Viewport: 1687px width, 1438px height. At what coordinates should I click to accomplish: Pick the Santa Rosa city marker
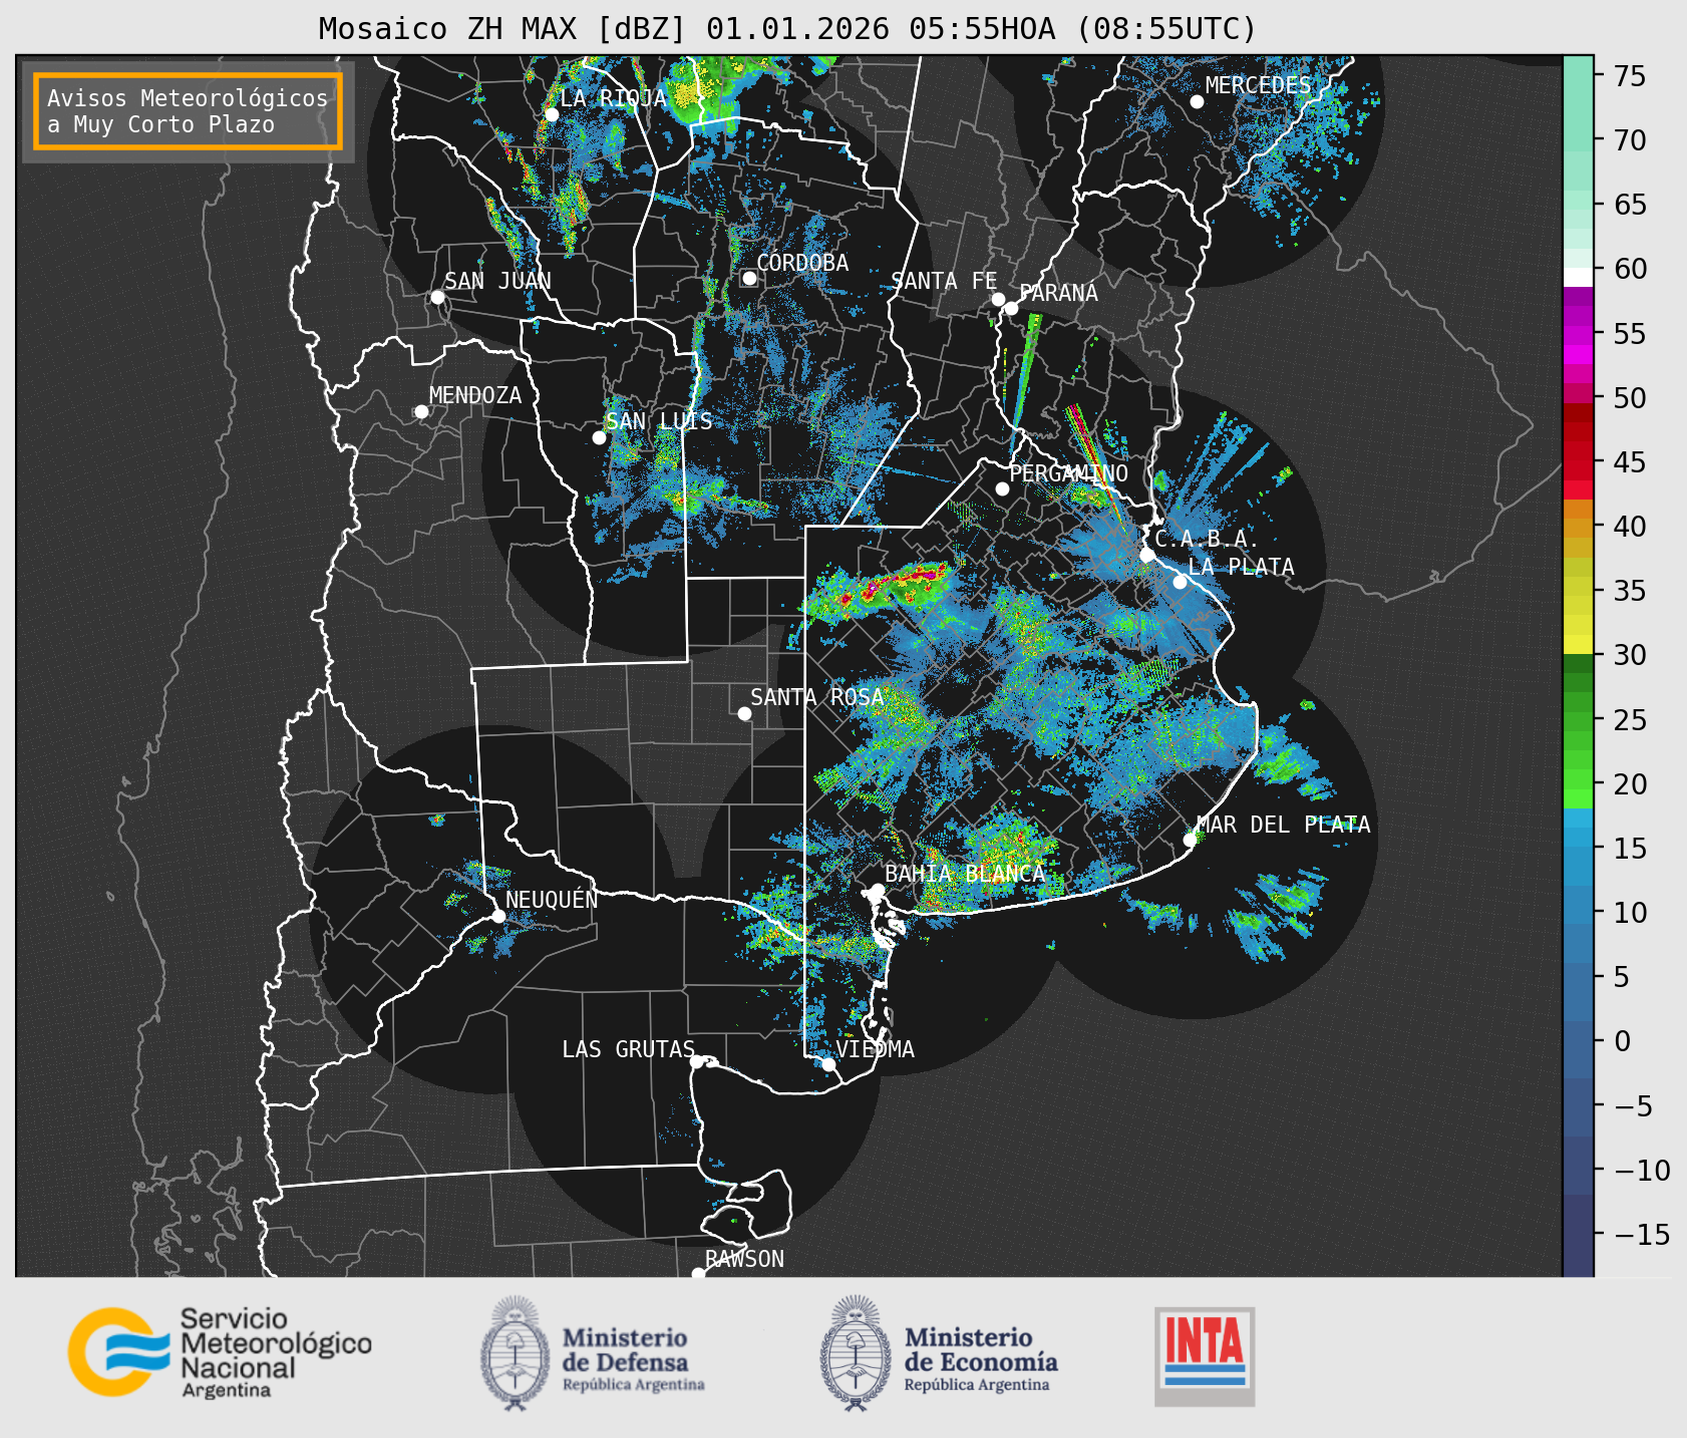(x=744, y=713)
